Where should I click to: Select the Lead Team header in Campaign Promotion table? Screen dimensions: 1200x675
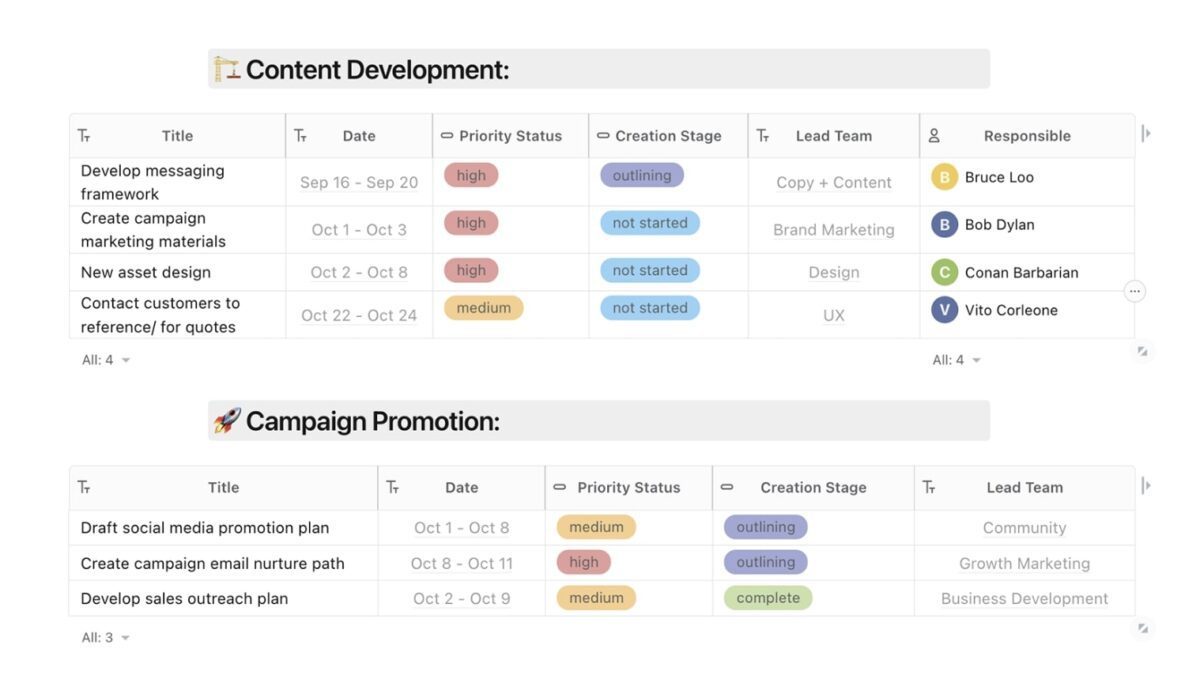(1024, 488)
